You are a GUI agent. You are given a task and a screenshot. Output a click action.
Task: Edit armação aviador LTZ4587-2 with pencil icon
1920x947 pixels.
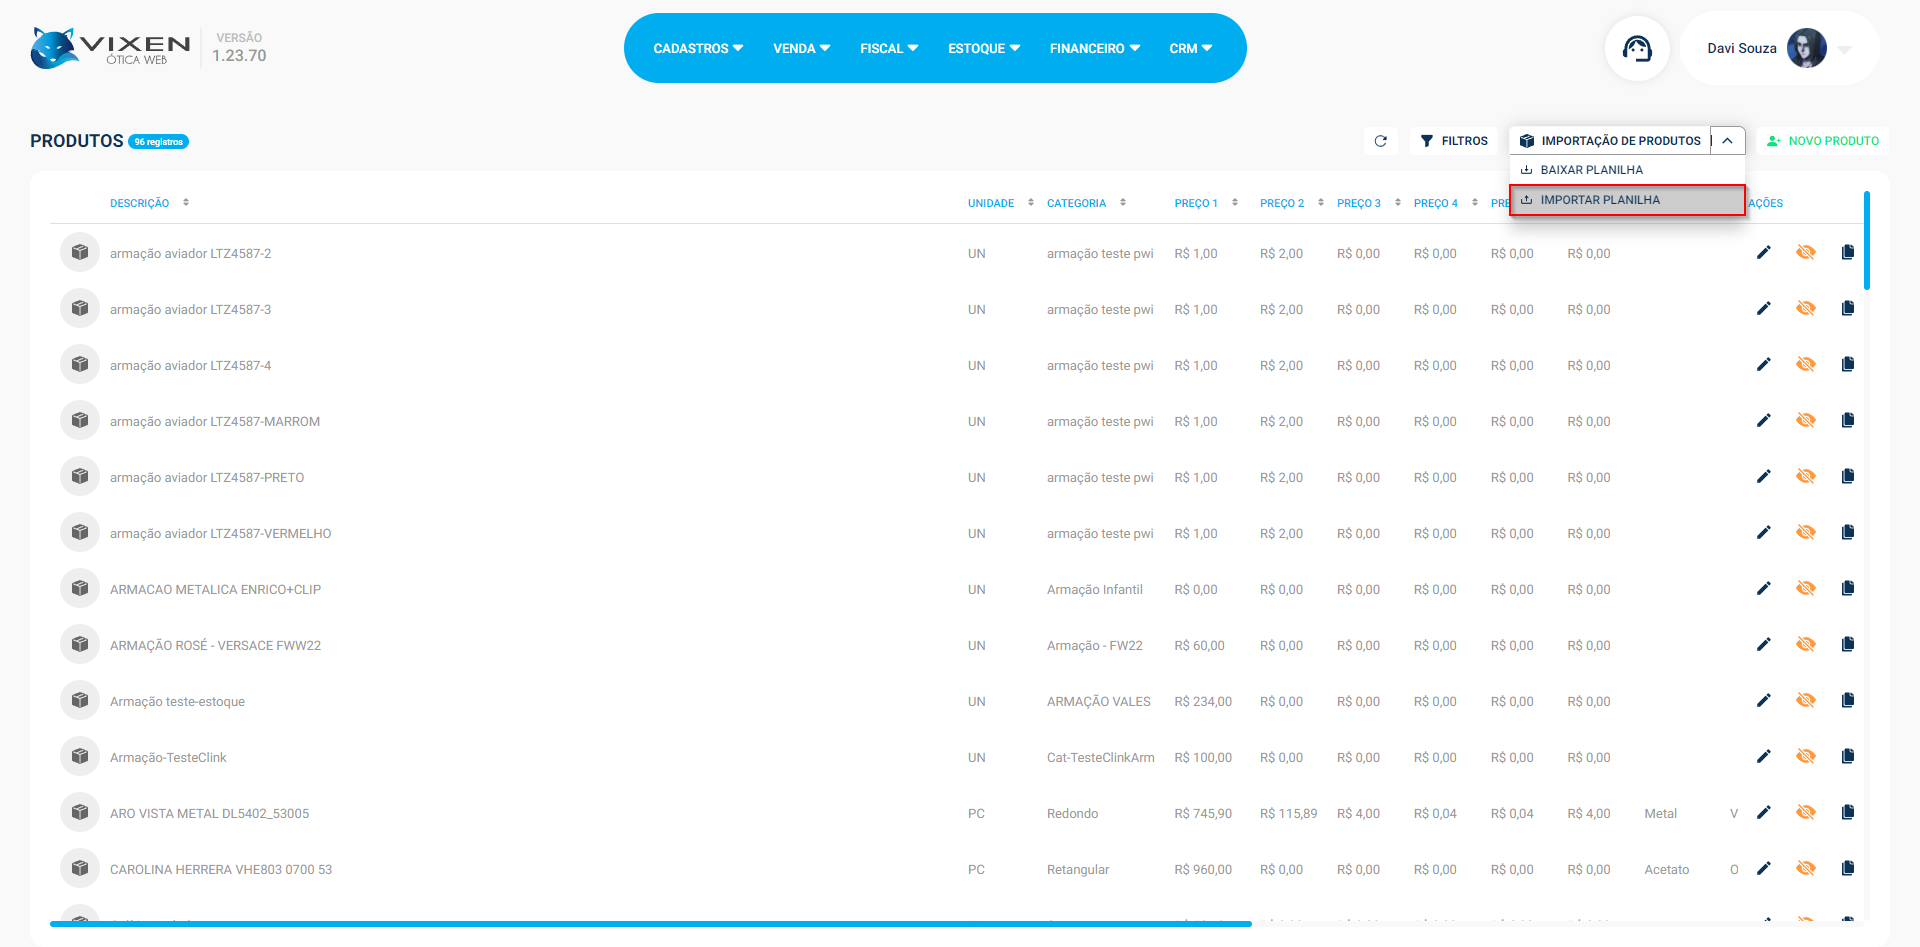[1764, 253]
